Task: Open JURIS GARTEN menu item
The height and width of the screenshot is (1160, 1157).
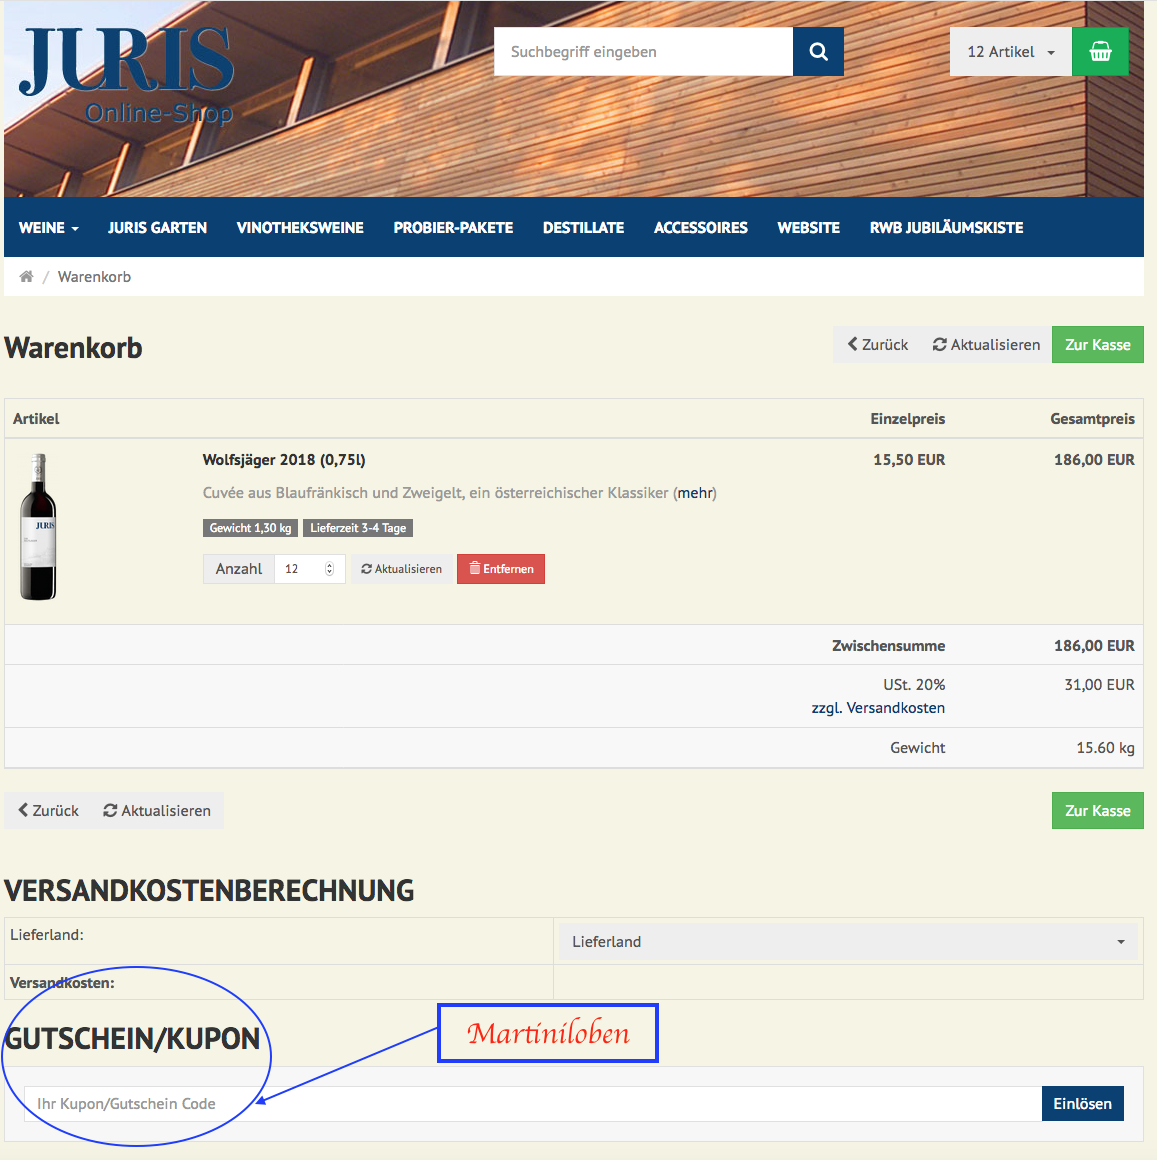Action: tap(158, 228)
